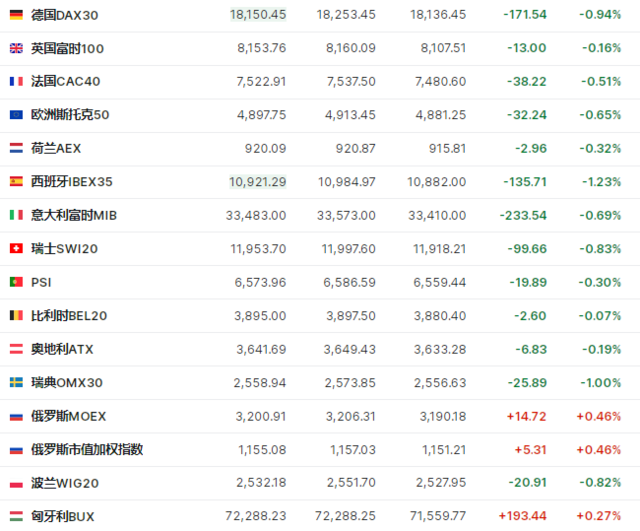Click the French flag icon beside 法国CAC40

pos(16,82)
